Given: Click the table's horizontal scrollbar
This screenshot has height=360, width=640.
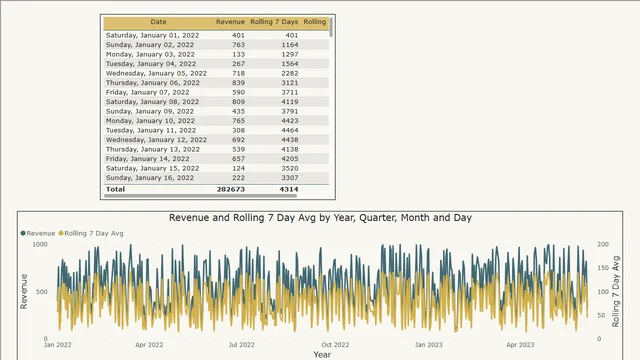Looking at the screenshot, I should (x=200, y=196).
